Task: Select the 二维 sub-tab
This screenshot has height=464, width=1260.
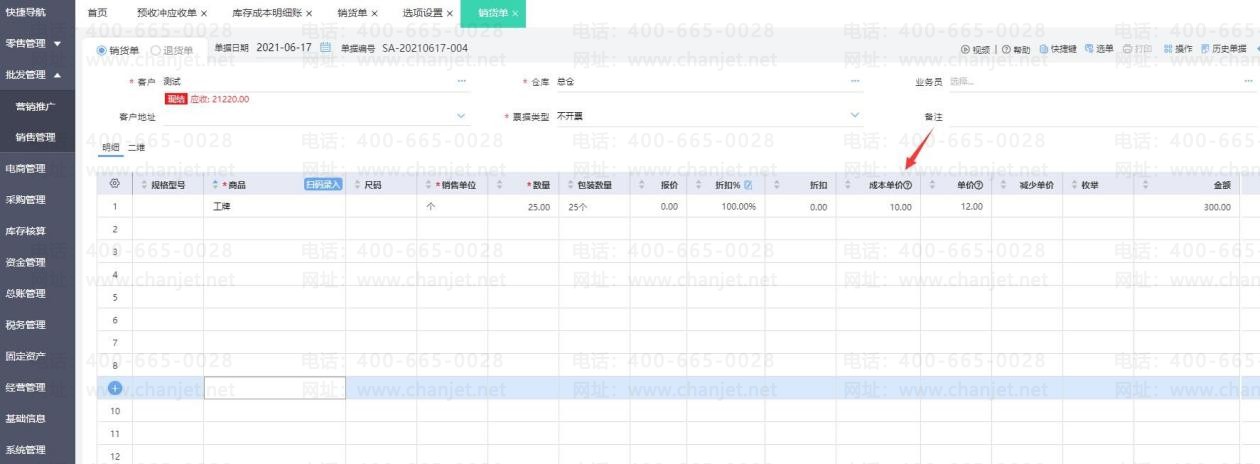Action: [135, 147]
